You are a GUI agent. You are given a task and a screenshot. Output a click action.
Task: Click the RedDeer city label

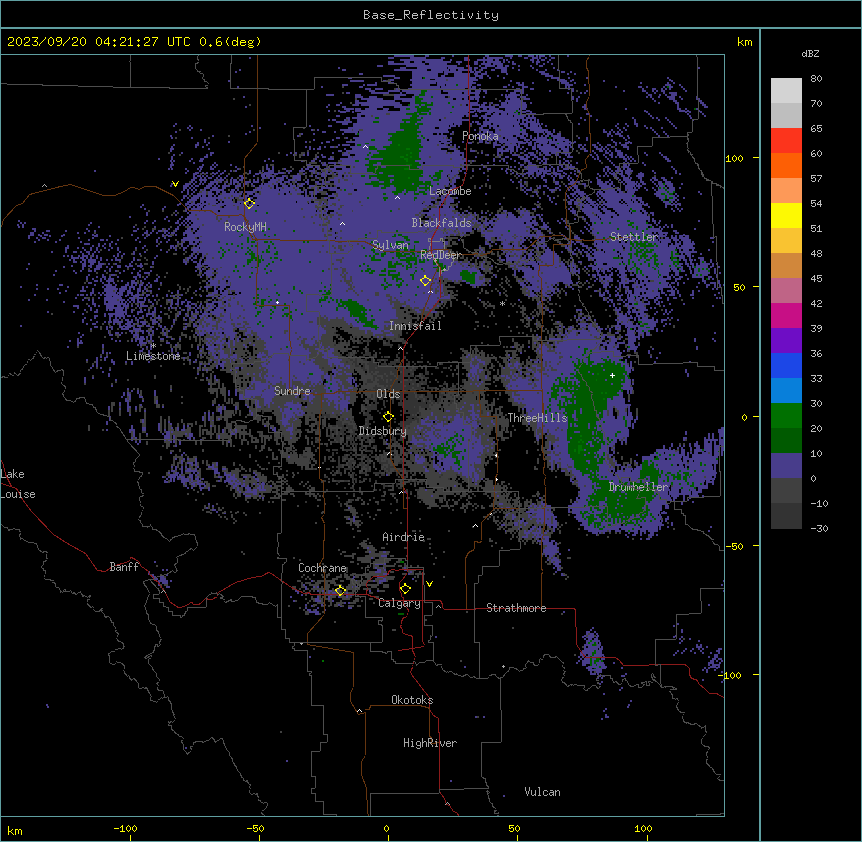(x=440, y=255)
